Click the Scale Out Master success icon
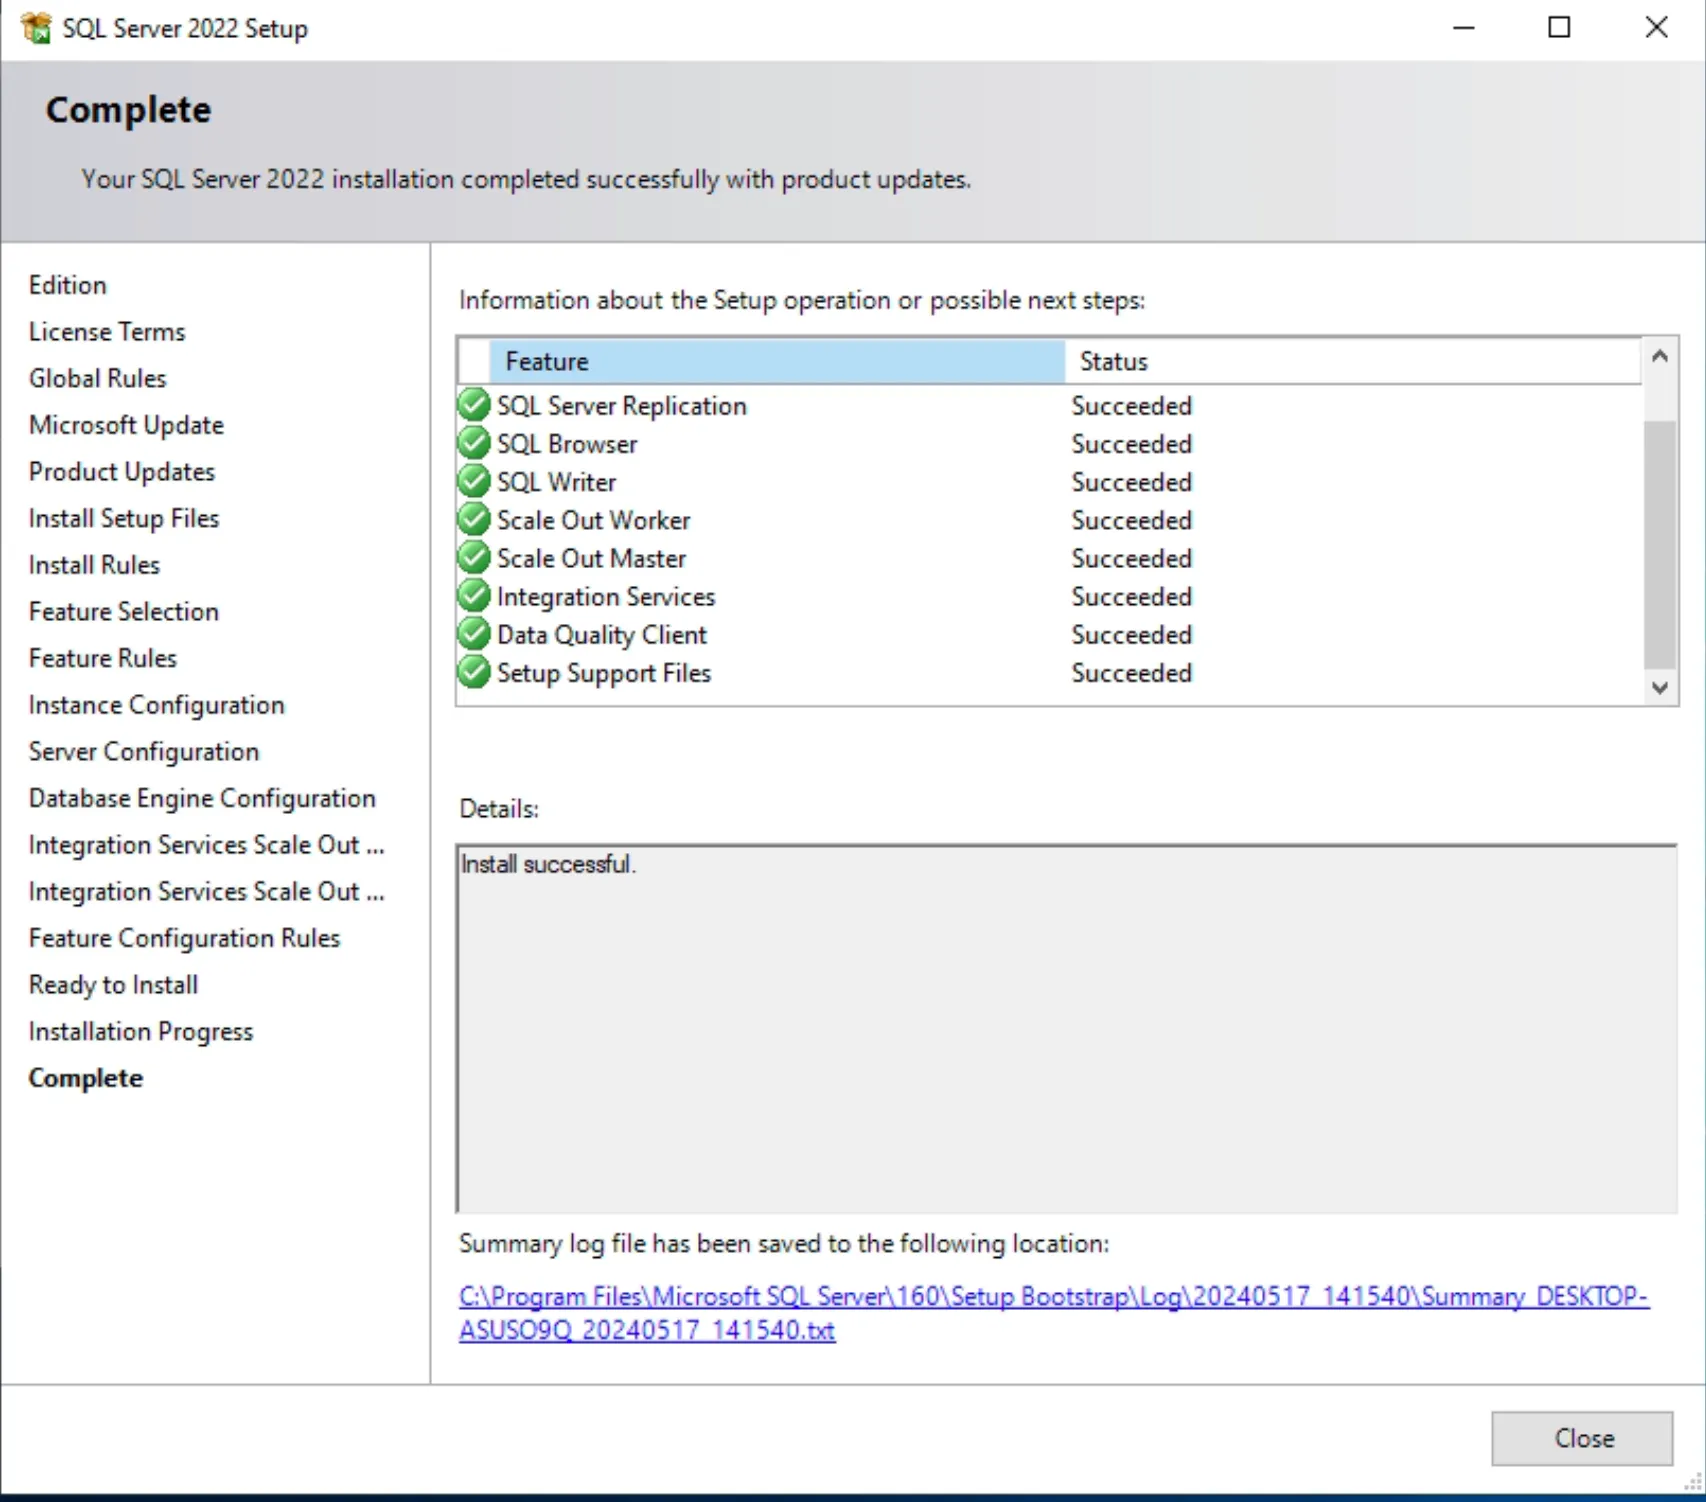Viewport: 1706px width, 1502px height. pyautogui.click(x=473, y=557)
